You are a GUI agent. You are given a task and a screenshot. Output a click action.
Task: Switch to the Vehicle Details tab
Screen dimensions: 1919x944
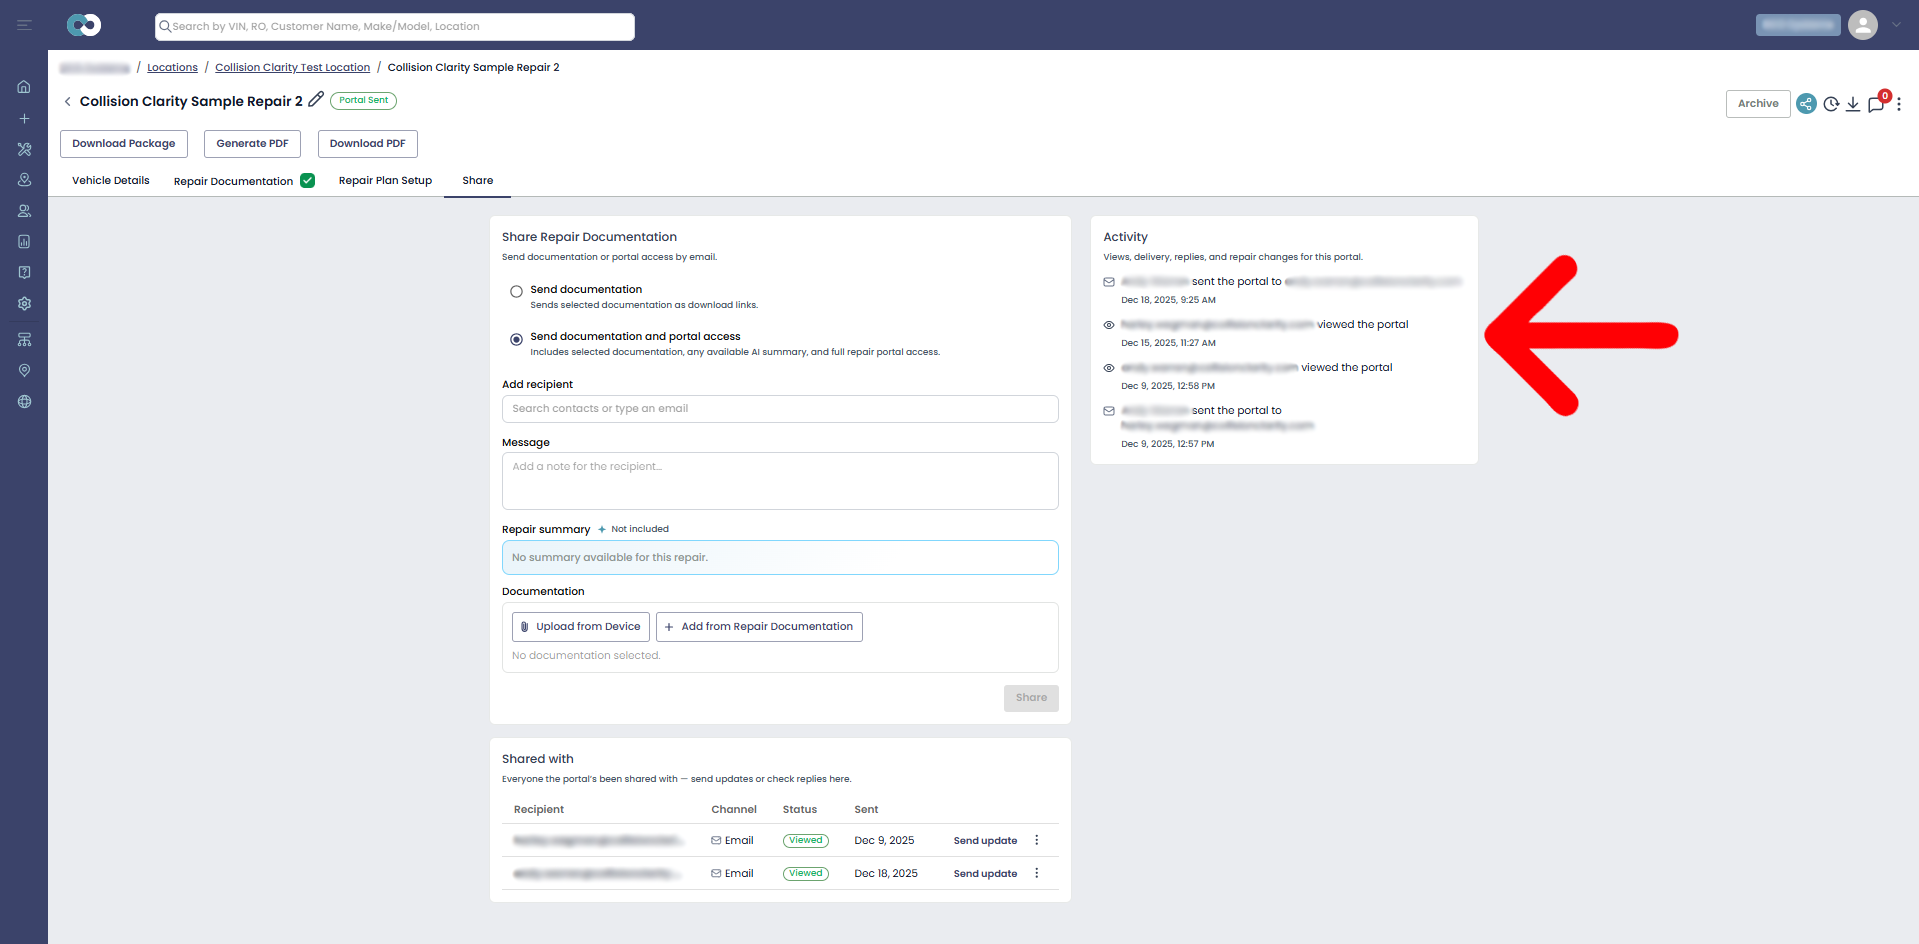click(x=111, y=181)
